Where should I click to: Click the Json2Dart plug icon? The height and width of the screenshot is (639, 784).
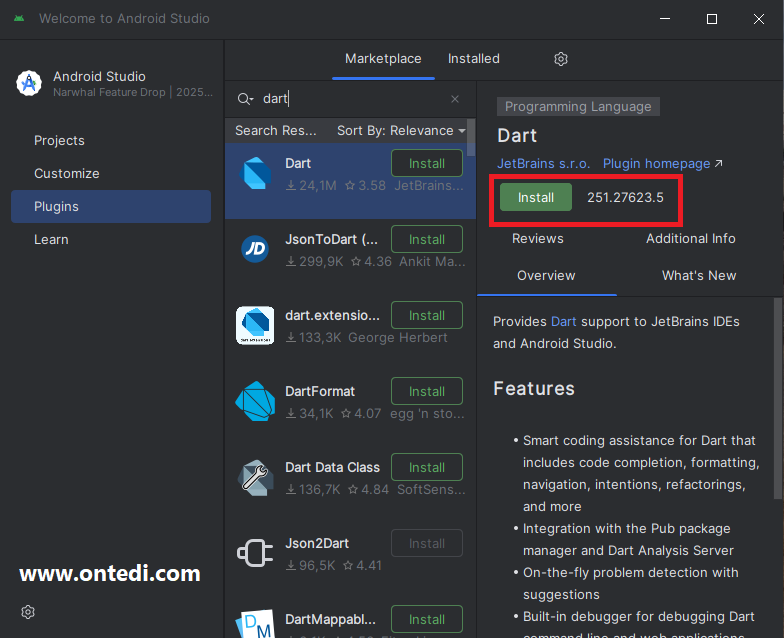tap(255, 553)
